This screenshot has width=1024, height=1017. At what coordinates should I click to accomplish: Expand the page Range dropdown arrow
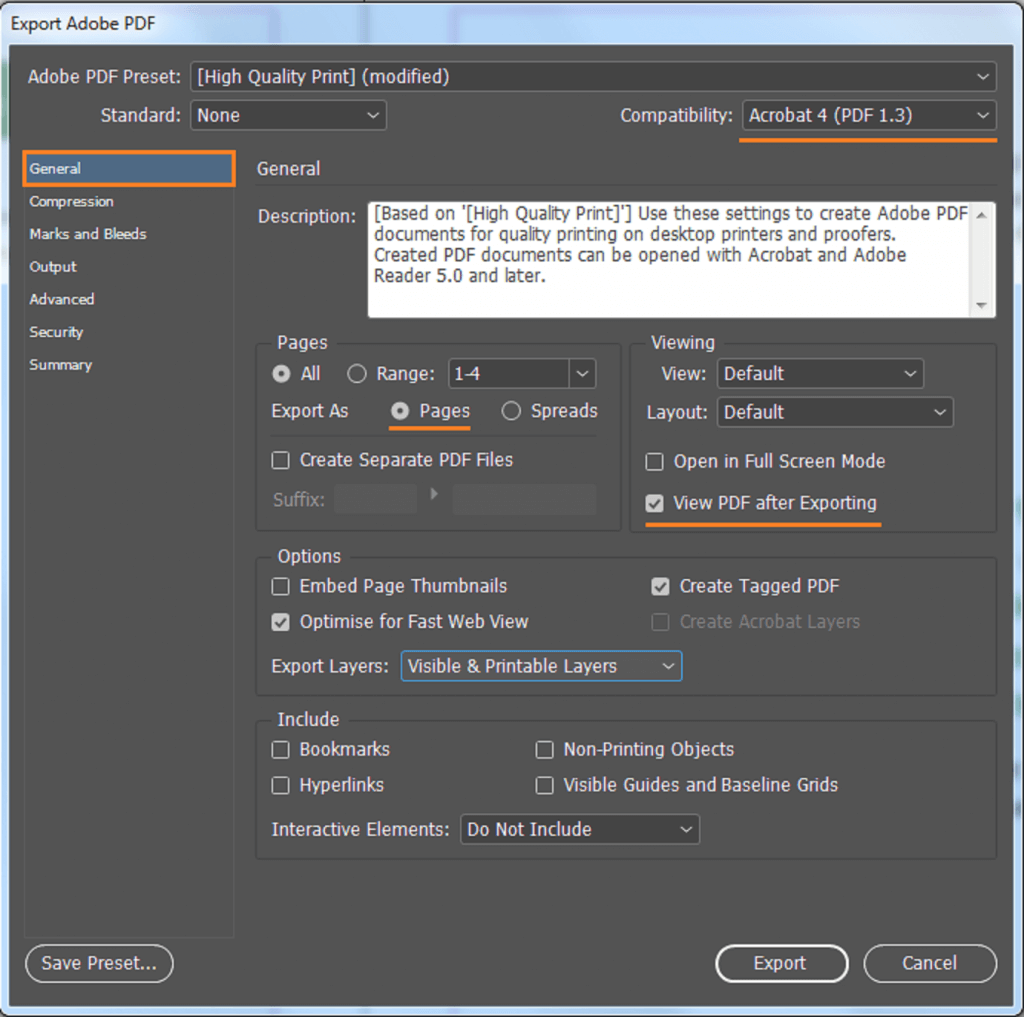click(583, 374)
